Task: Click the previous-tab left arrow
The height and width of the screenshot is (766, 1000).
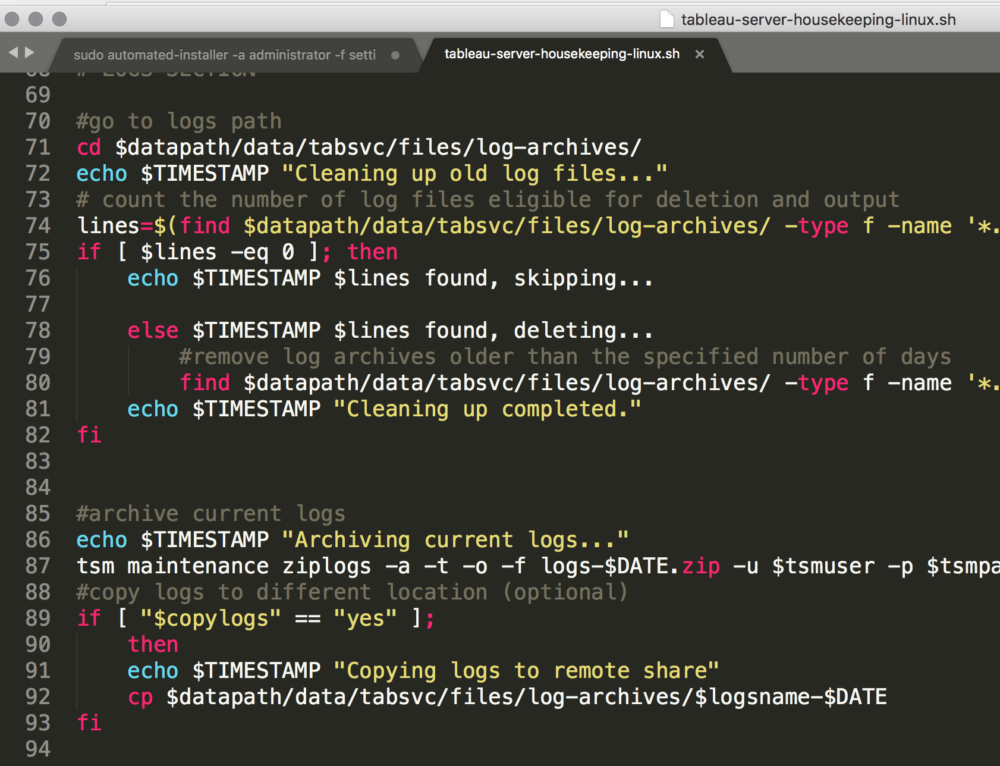Action: tap(13, 53)
